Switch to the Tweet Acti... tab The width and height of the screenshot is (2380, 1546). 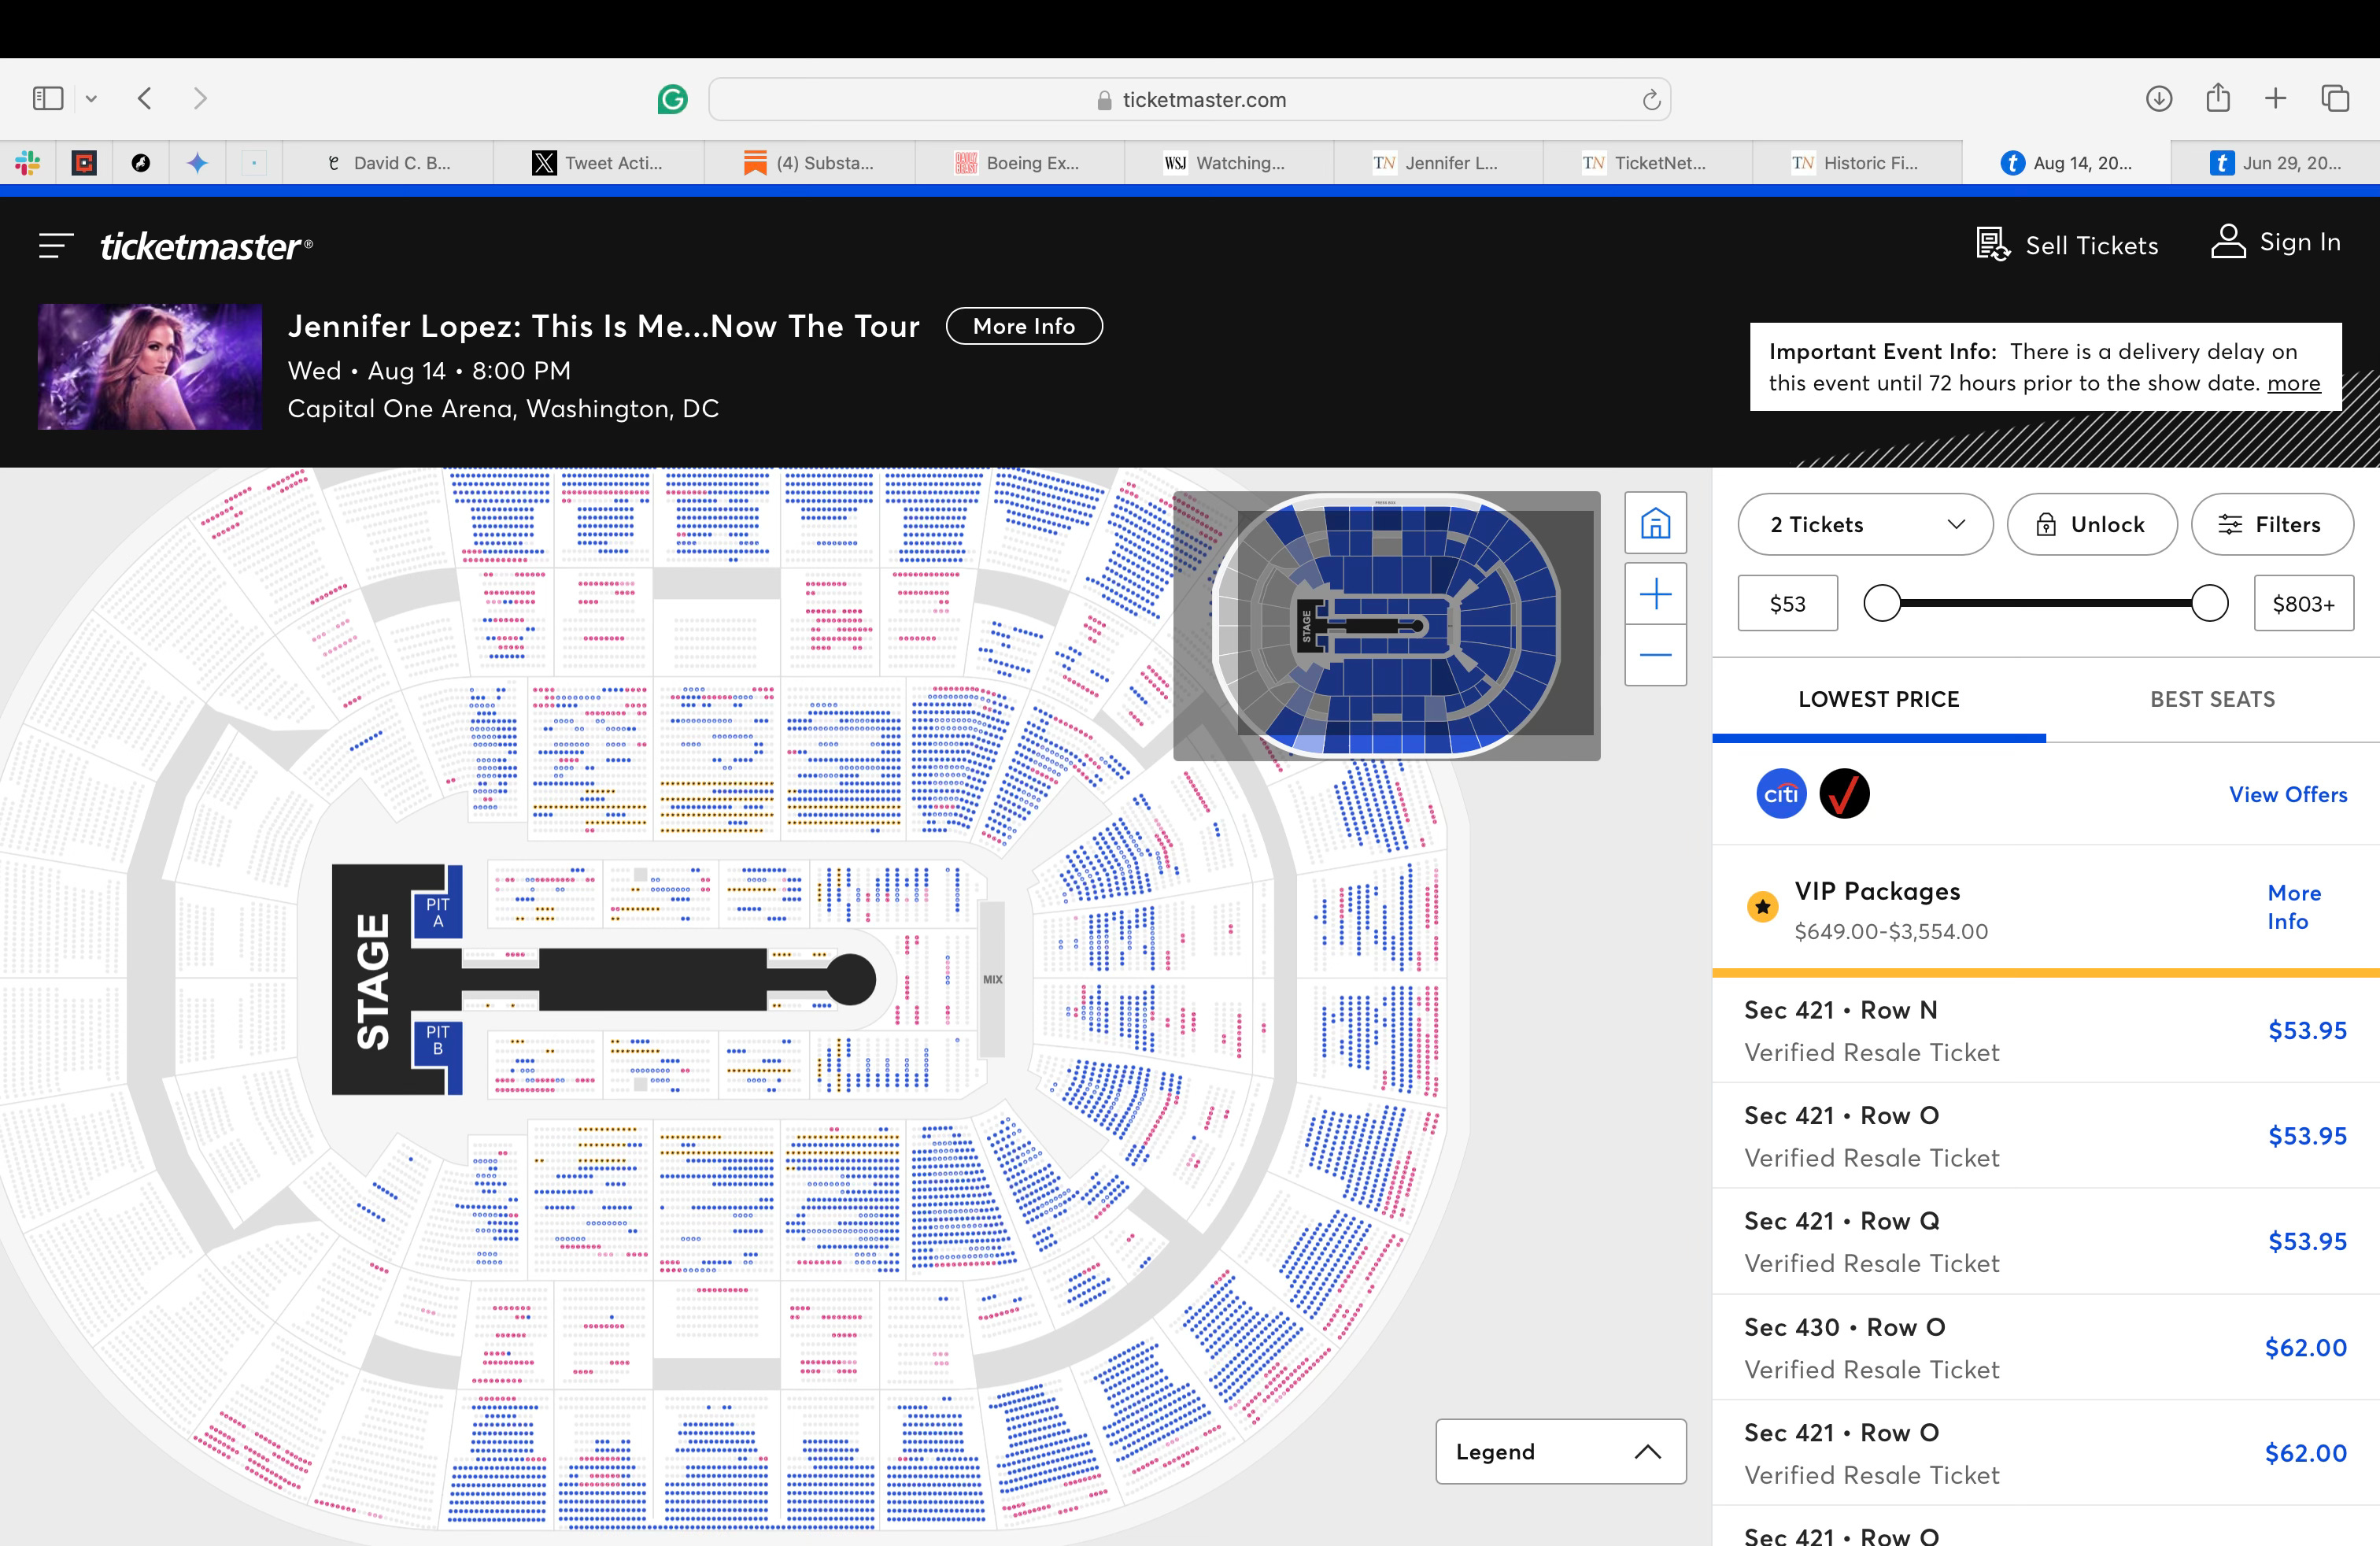click(x=598, y=163)
